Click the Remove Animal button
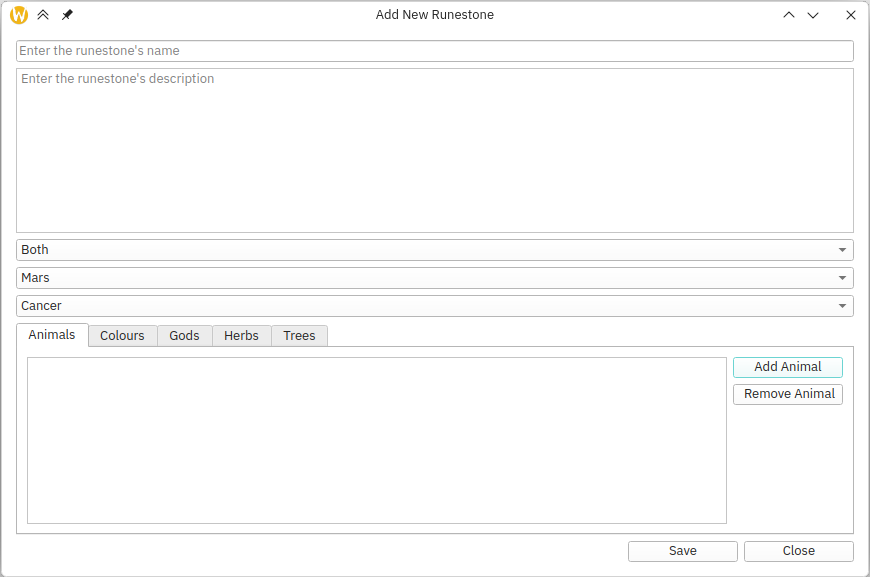Image resolution: width=870 pixels, height=577 pixels. [788, 394]
